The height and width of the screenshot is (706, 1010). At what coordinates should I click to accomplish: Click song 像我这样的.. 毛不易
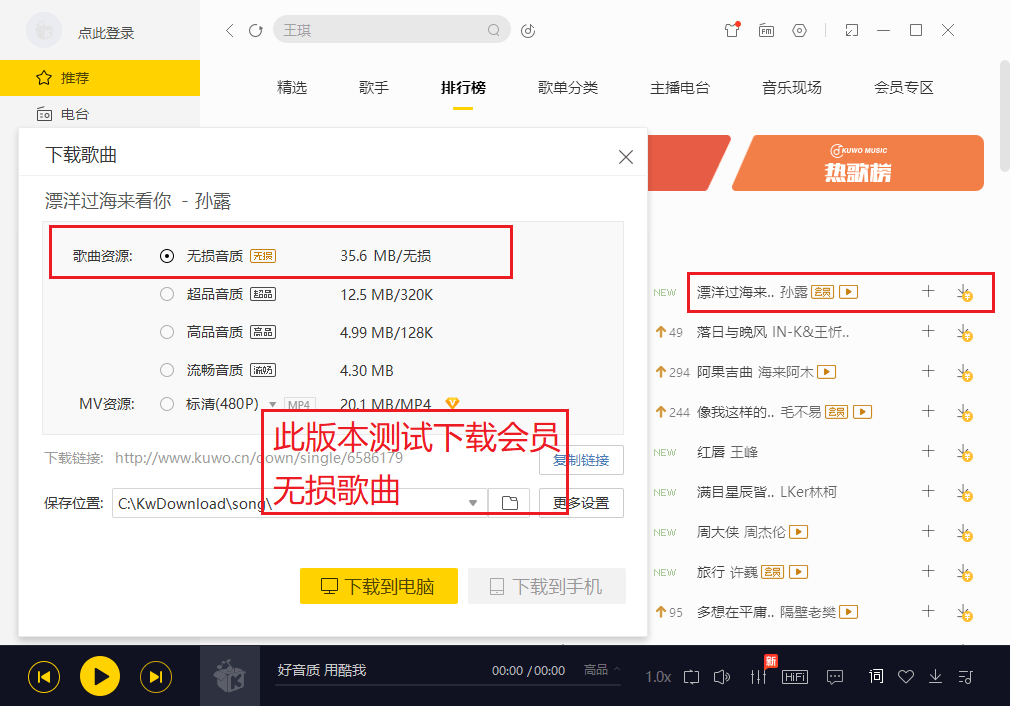(x=759, y=412)
